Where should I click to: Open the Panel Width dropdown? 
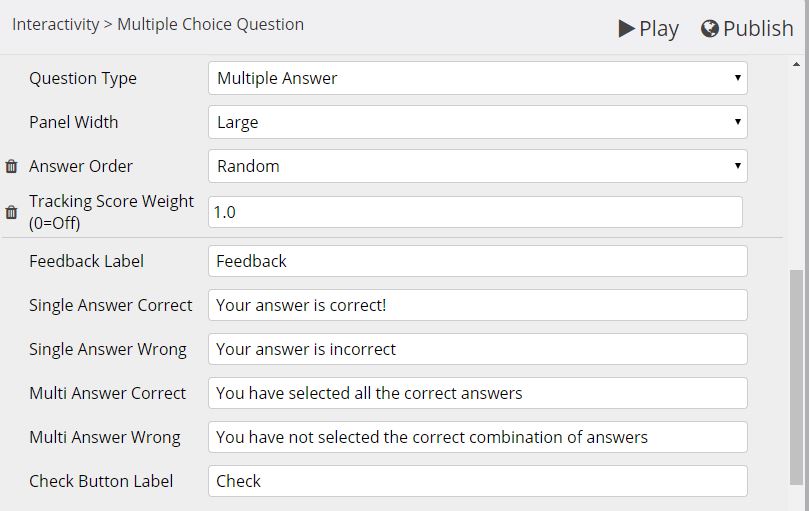(478, 122)
